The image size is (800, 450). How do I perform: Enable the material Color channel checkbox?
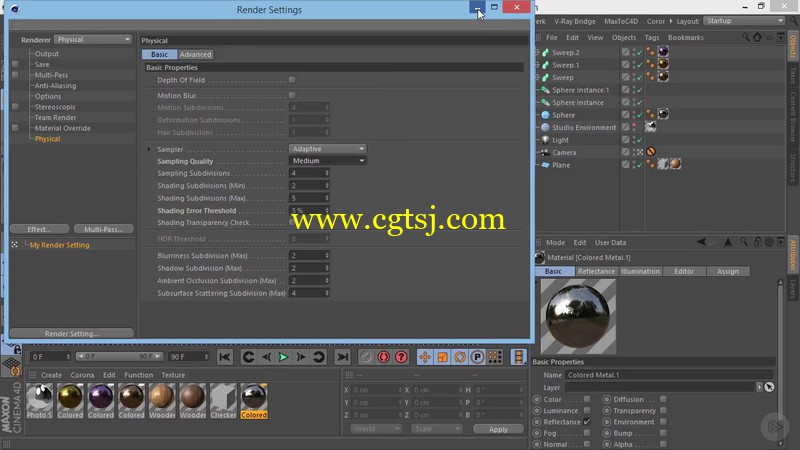[x=587, y=399]
